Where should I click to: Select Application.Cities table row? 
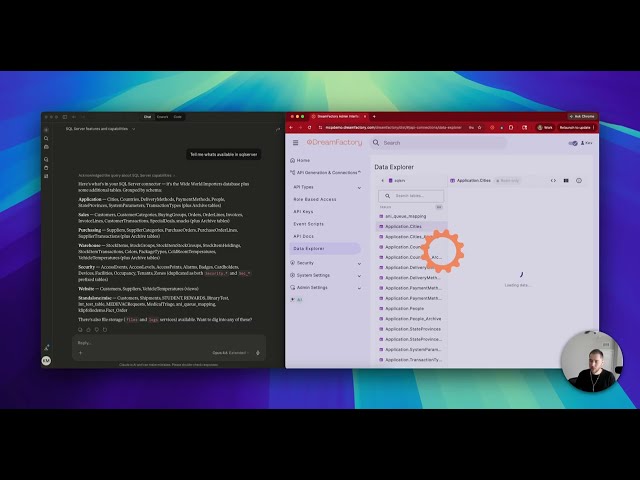pyautogui.click(x=411, y=227)
